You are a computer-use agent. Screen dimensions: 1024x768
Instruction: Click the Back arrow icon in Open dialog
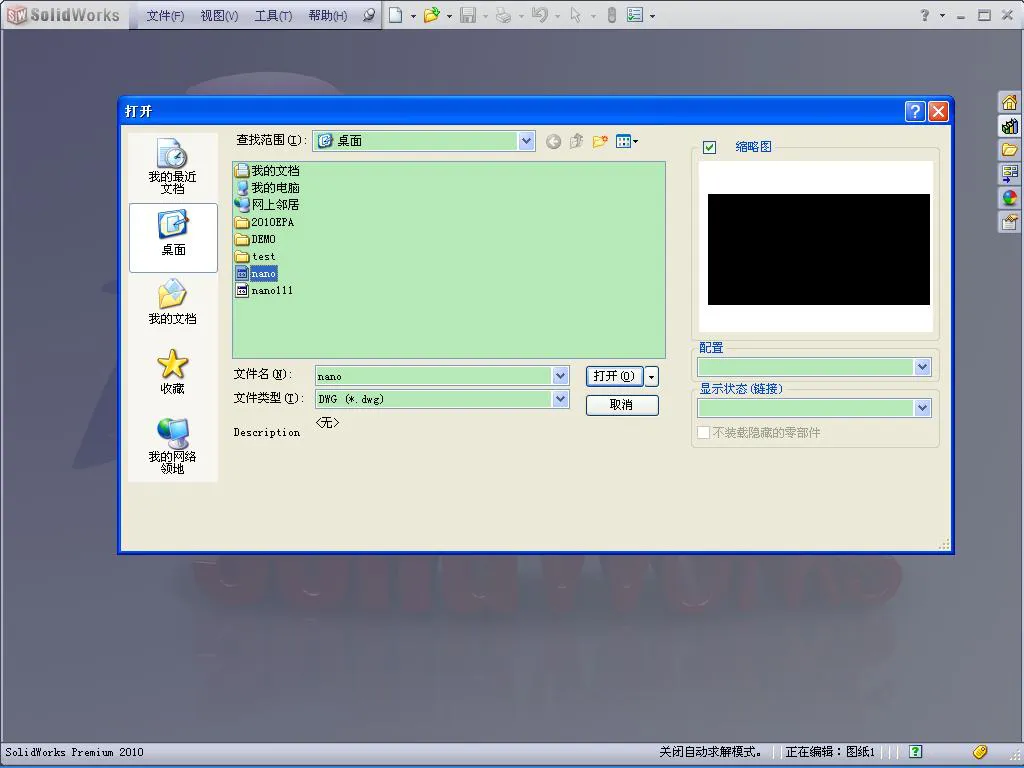553,142
